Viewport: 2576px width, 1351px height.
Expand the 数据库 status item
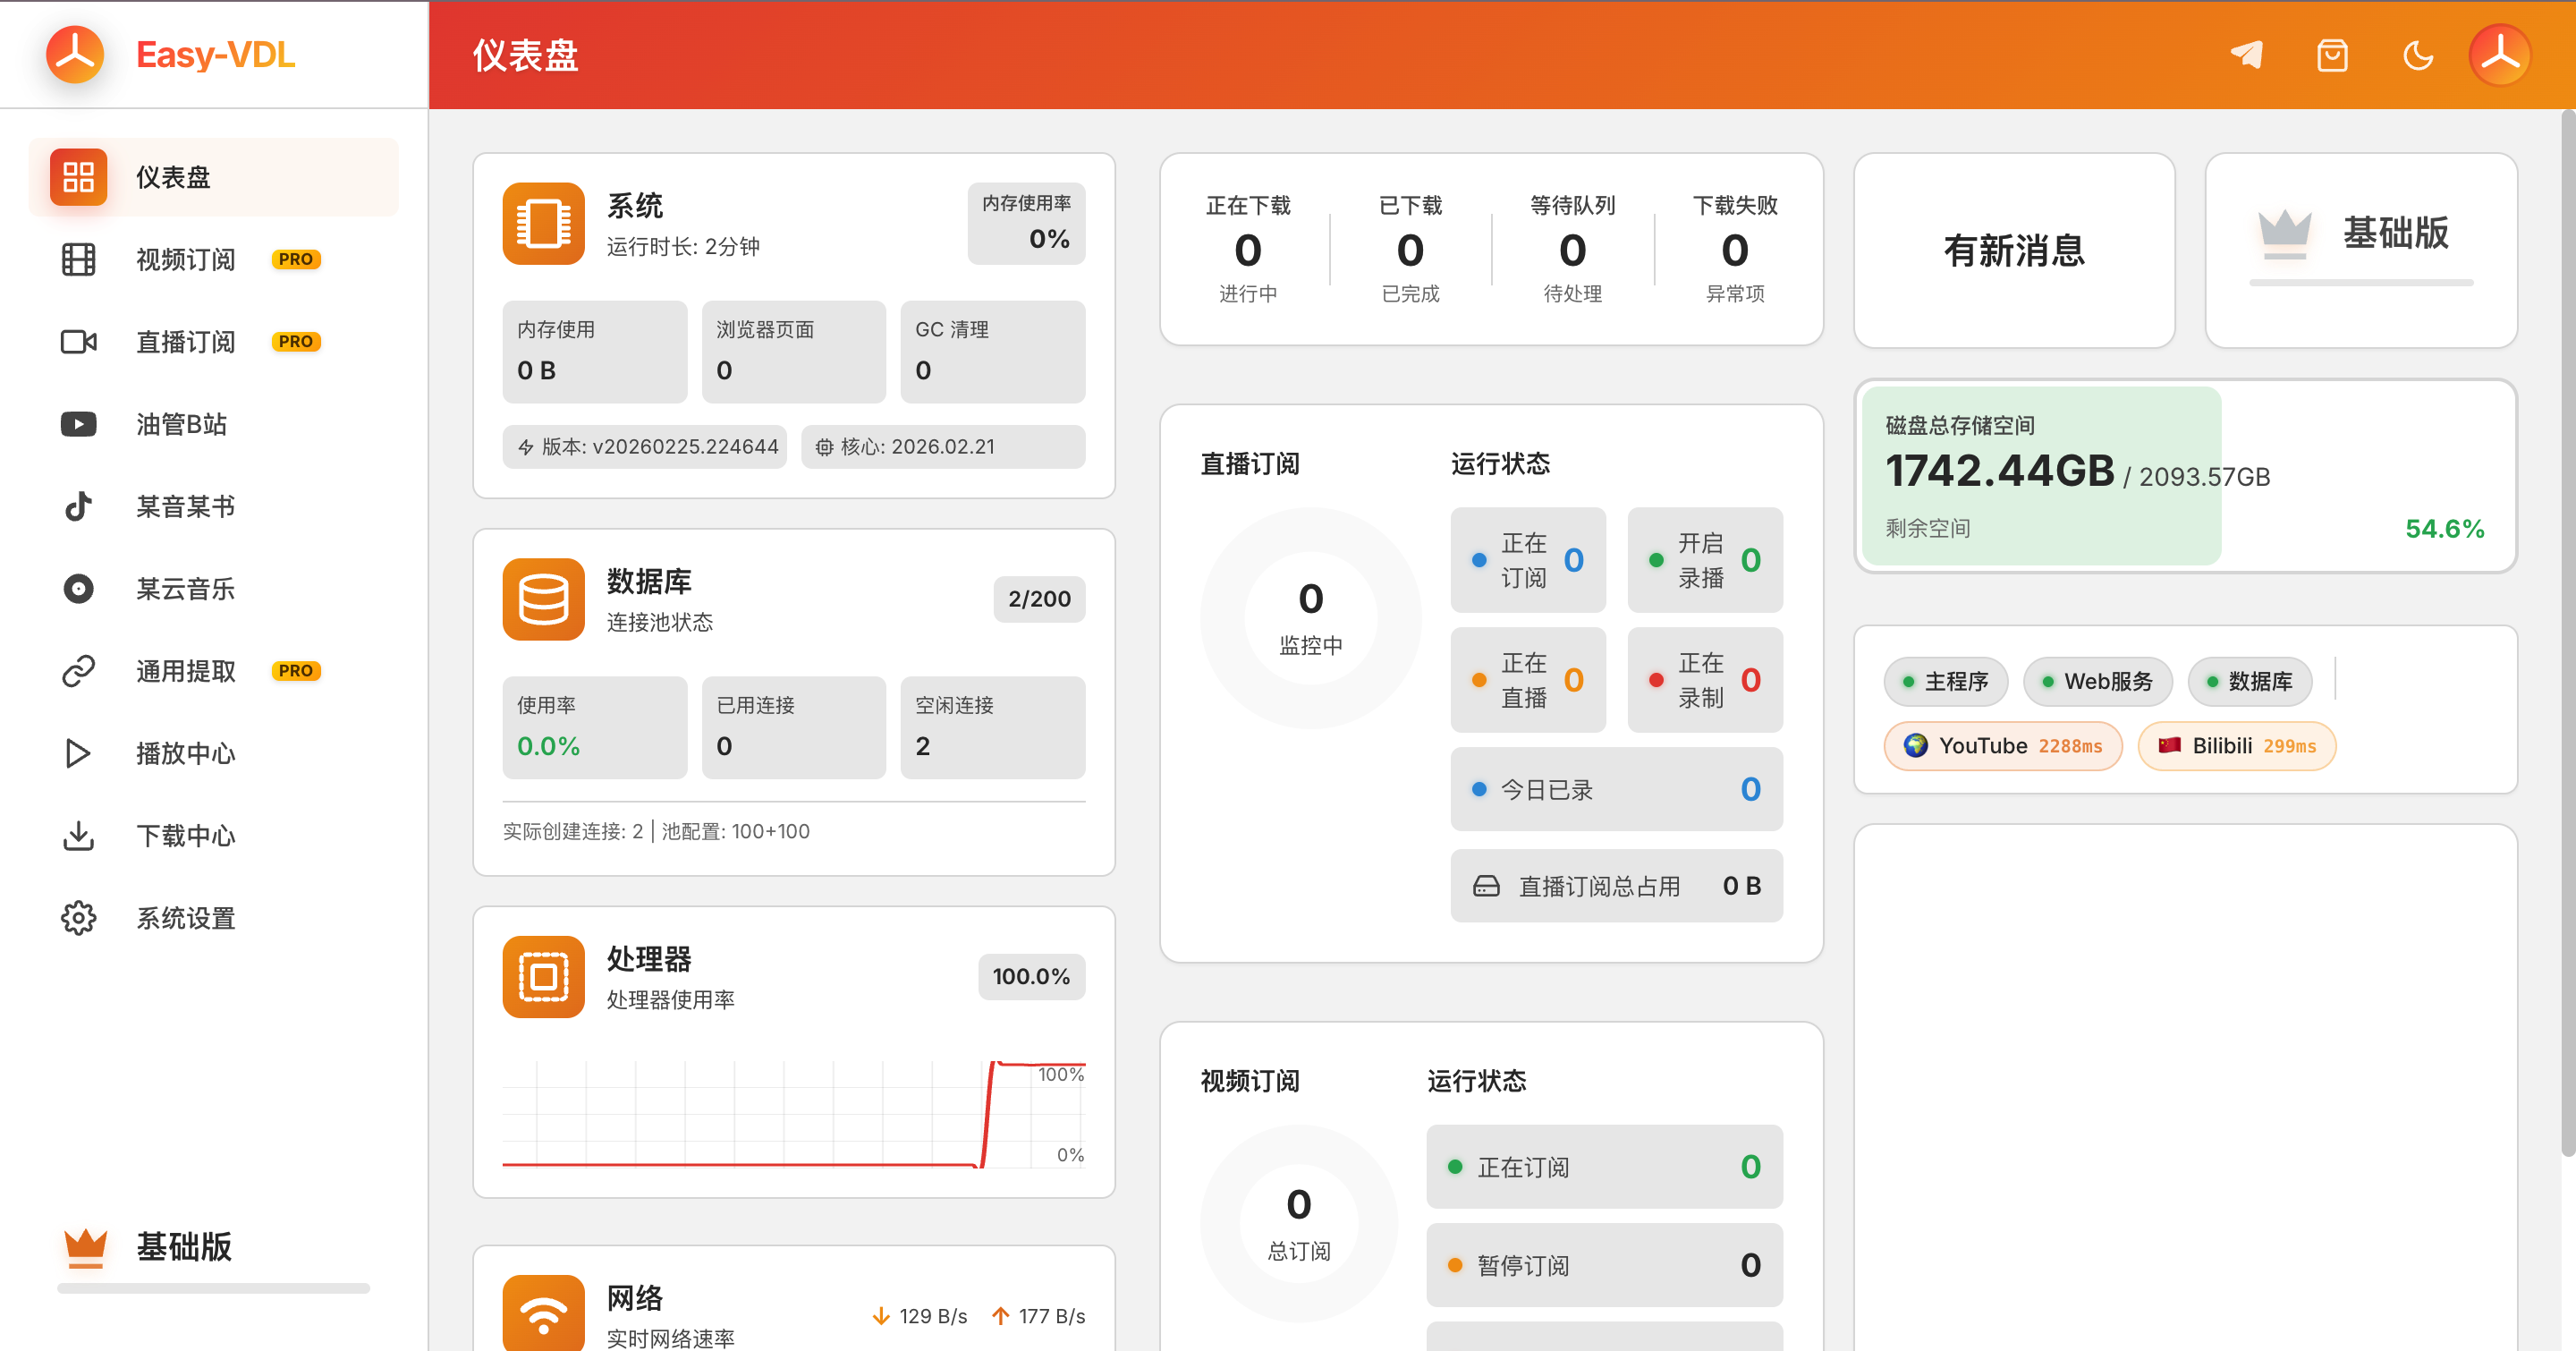(2250, 681)
